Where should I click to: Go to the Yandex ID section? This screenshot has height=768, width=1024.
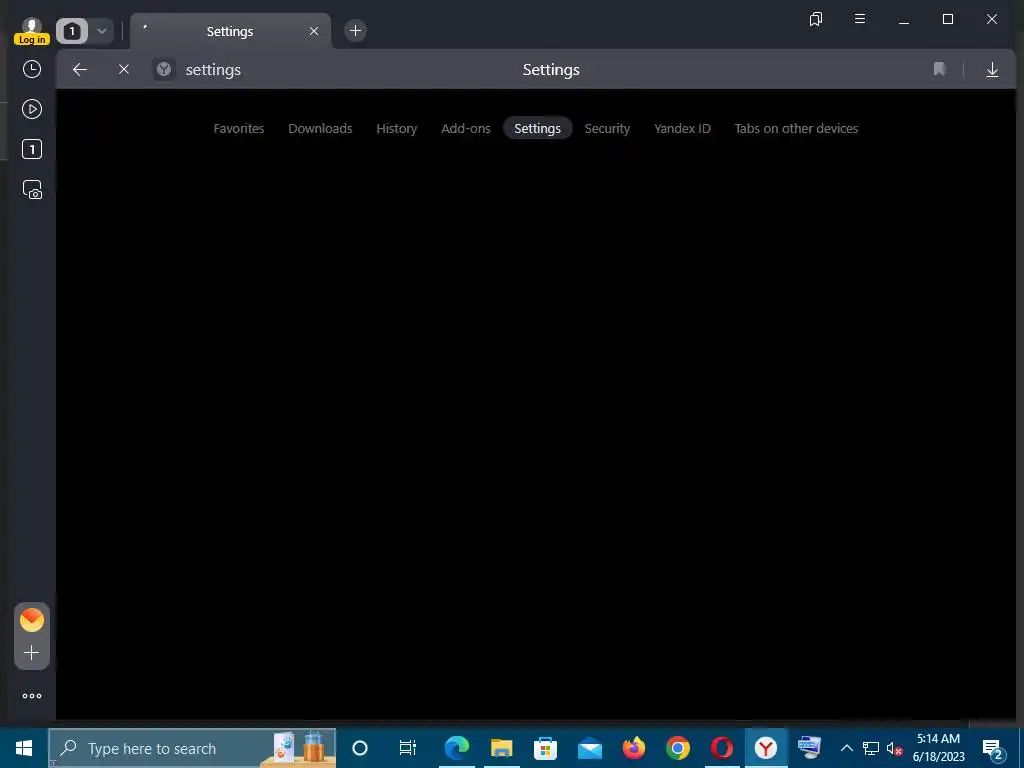682,129
